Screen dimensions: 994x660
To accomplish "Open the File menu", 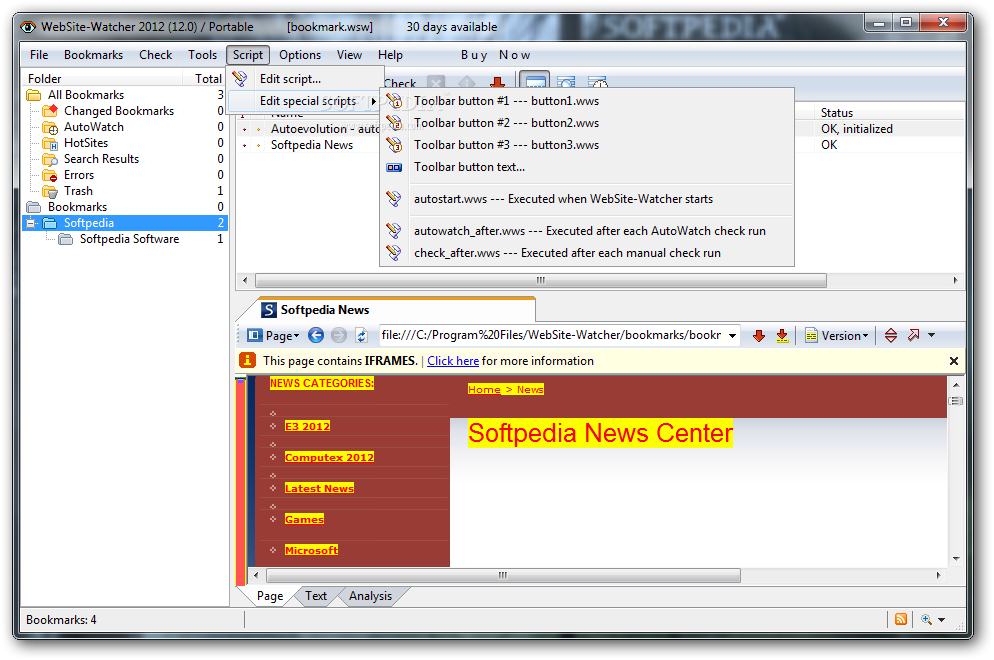I will pyautogui.click(x=39, y=55).
